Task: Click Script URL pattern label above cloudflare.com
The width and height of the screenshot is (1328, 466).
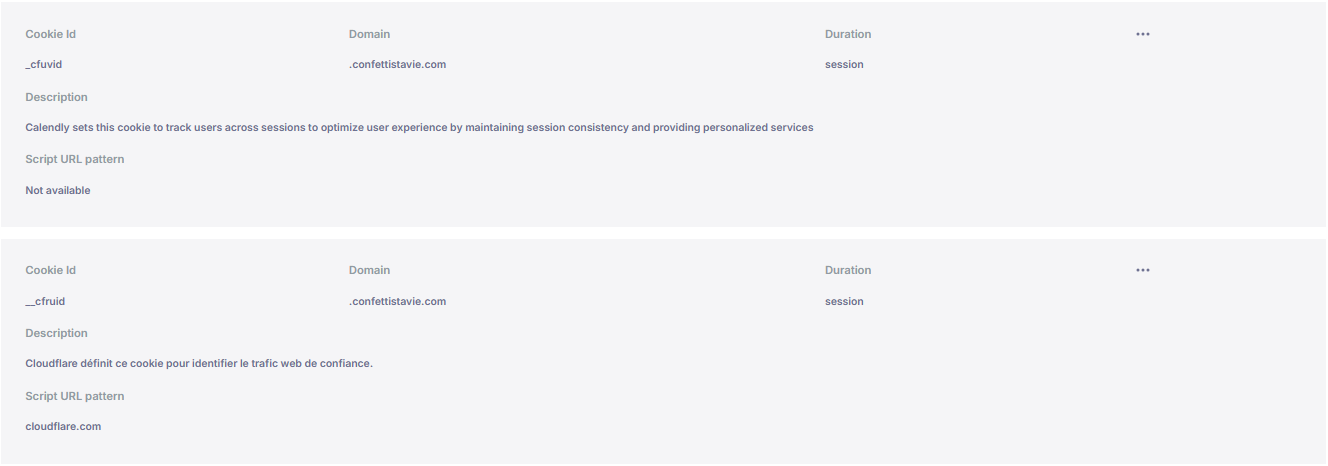Action: [75, 396]
